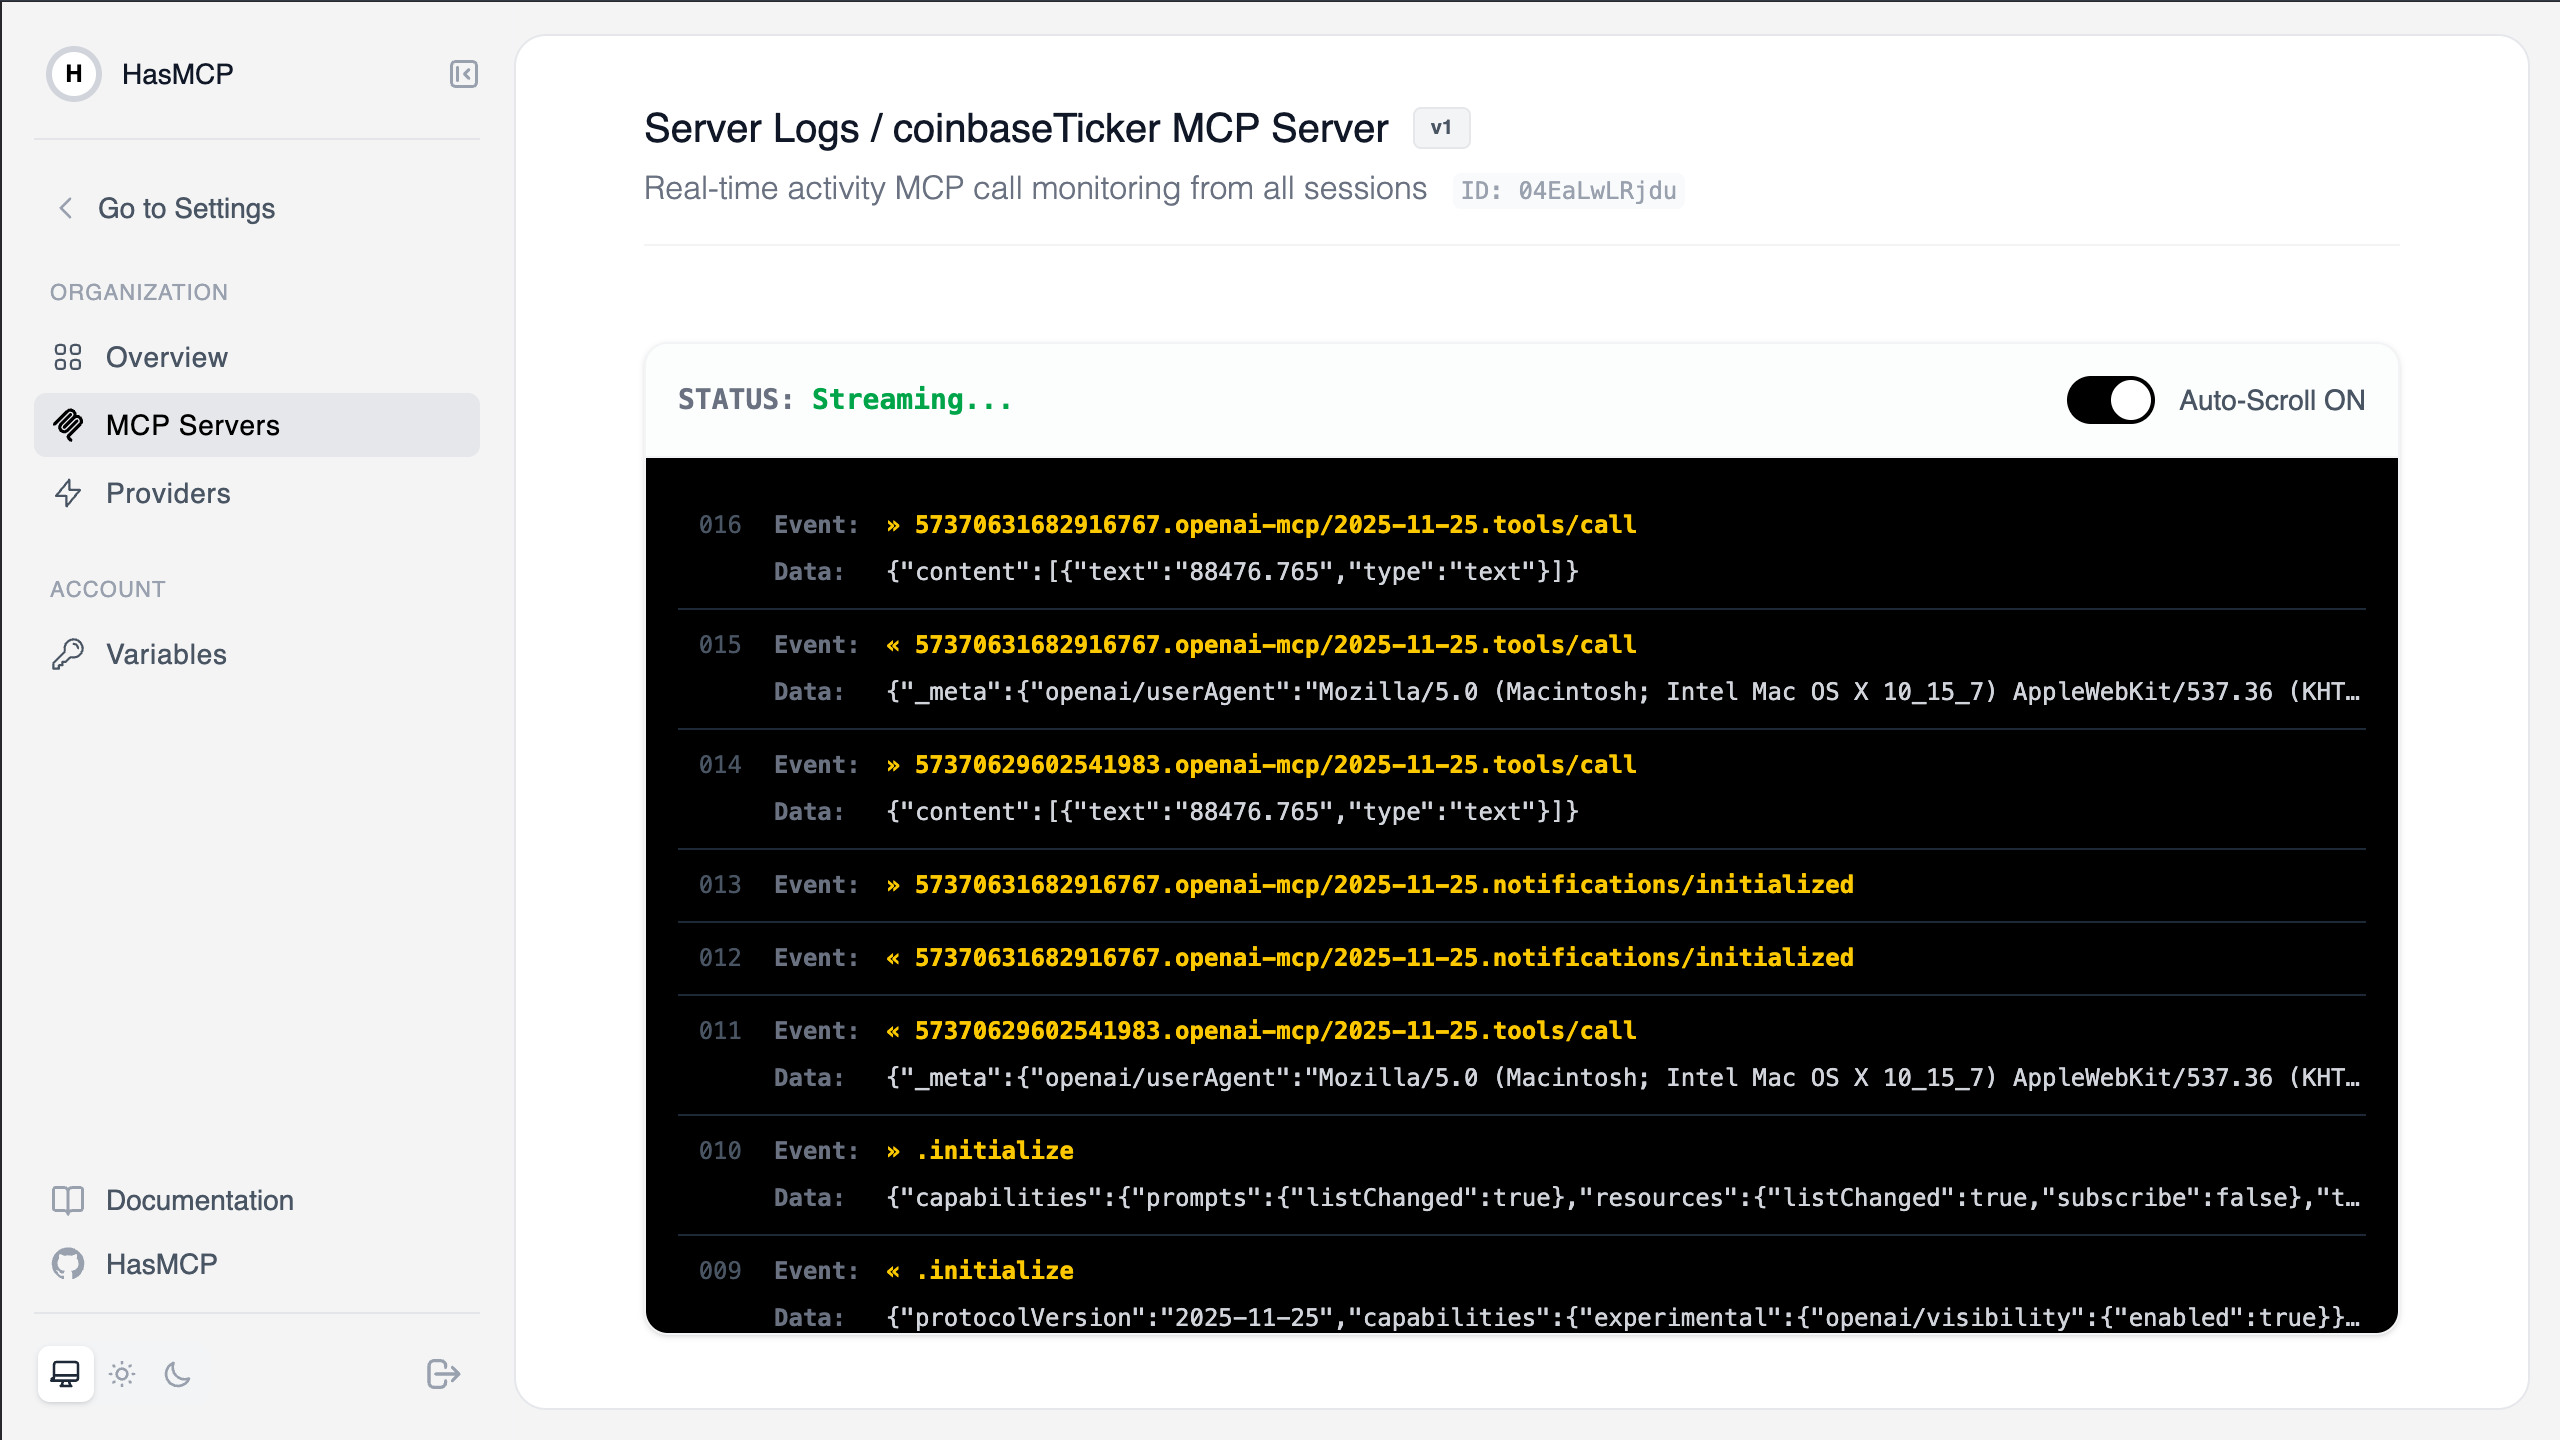Open Variables via the key icon

(x=69, y=654)
